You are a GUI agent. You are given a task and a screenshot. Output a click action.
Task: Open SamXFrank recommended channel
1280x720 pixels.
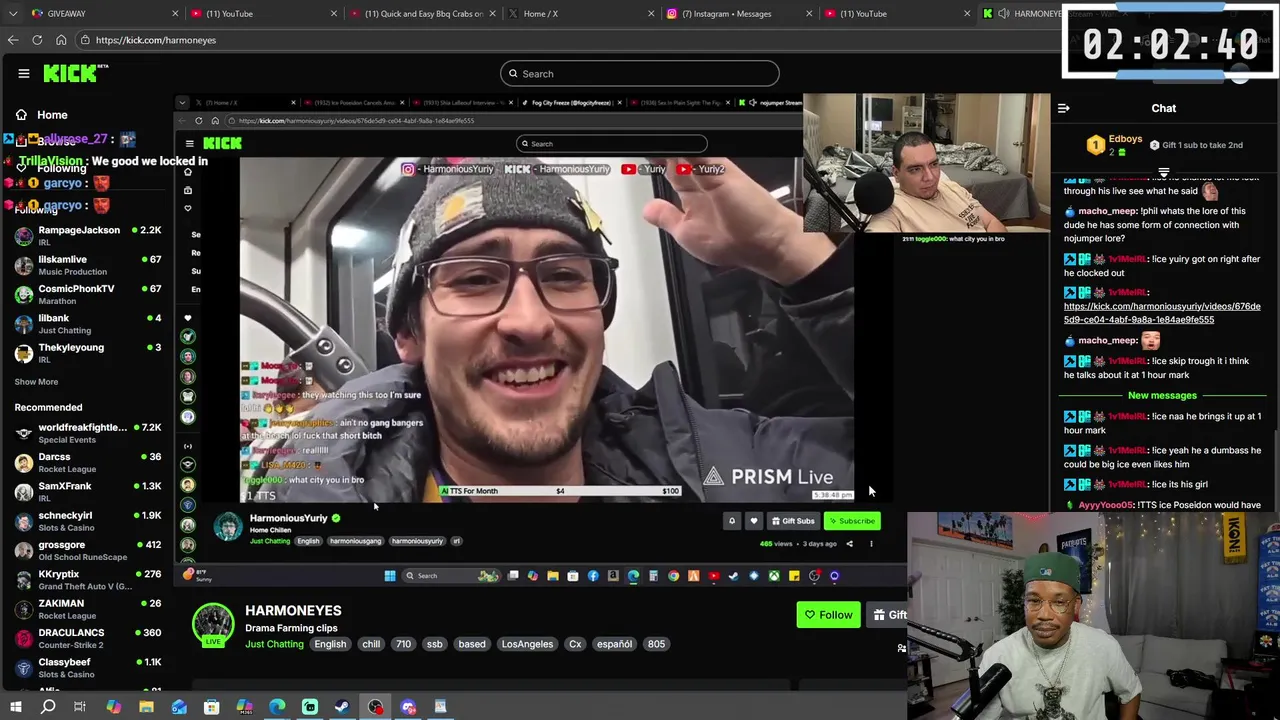pos(88,491)
